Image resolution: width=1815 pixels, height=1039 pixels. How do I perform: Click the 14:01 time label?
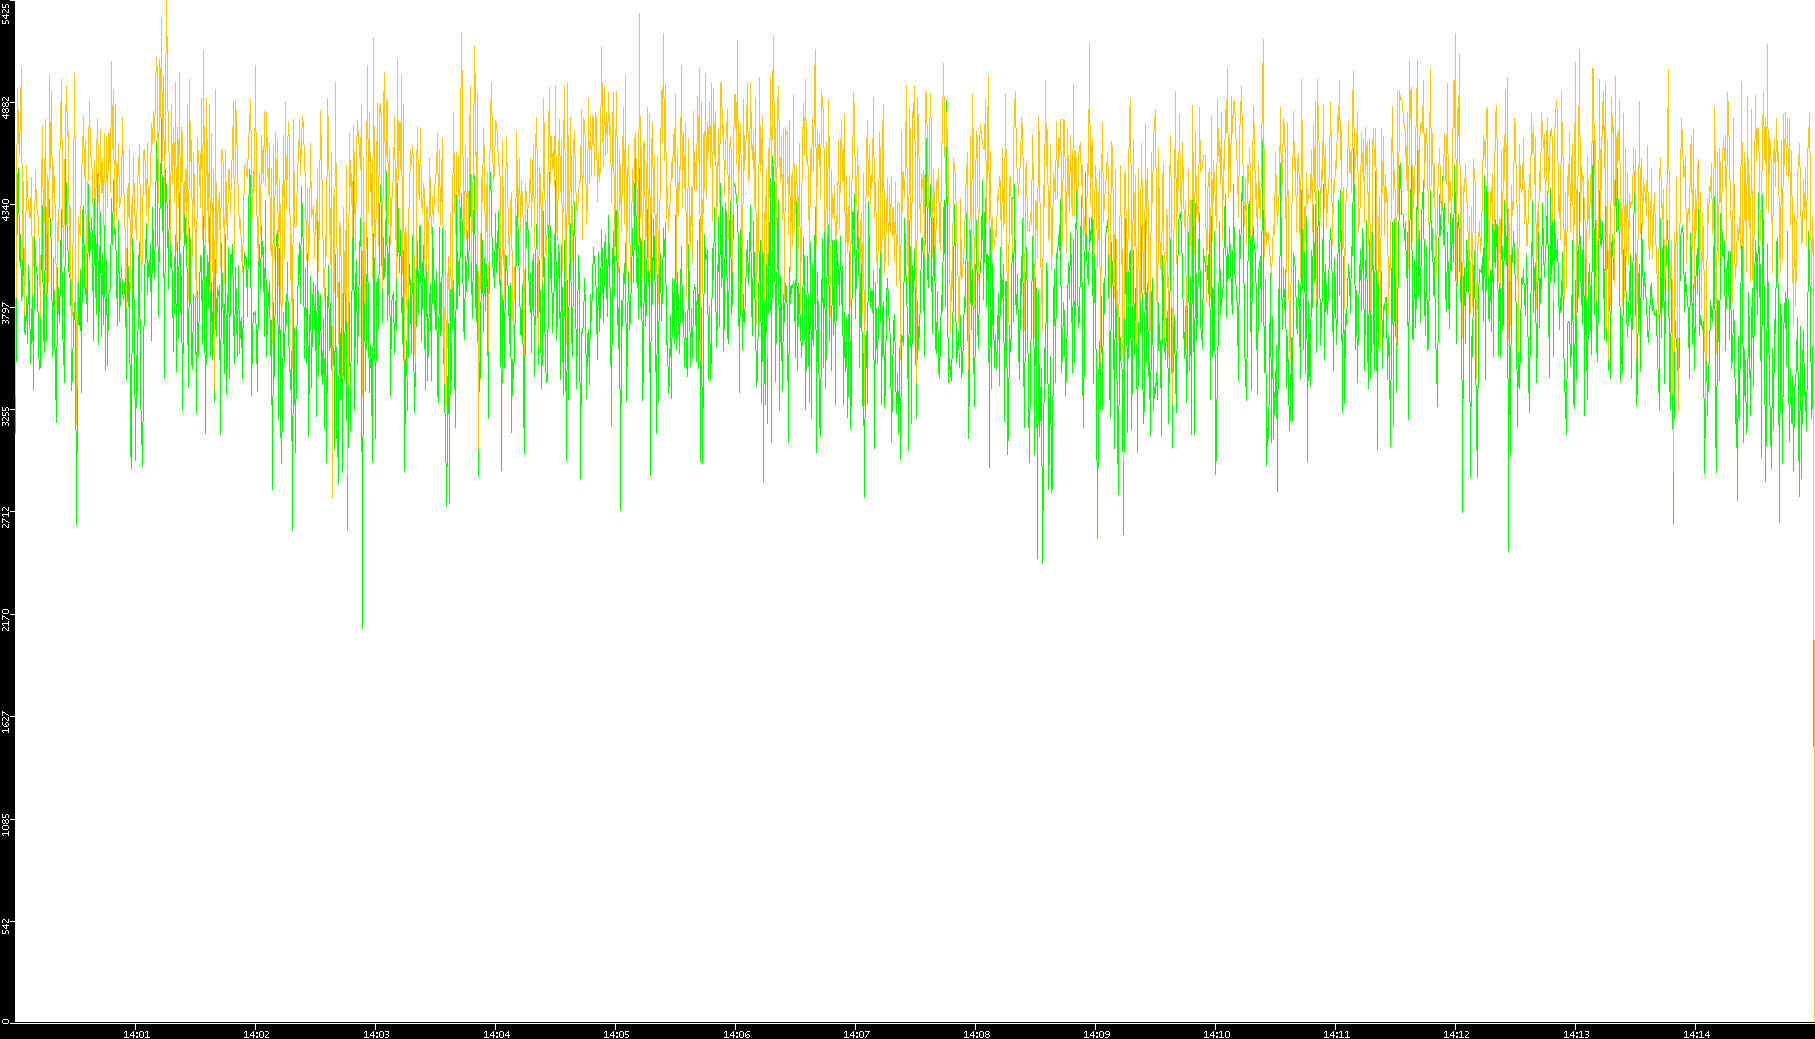(x=136, y=1034)
